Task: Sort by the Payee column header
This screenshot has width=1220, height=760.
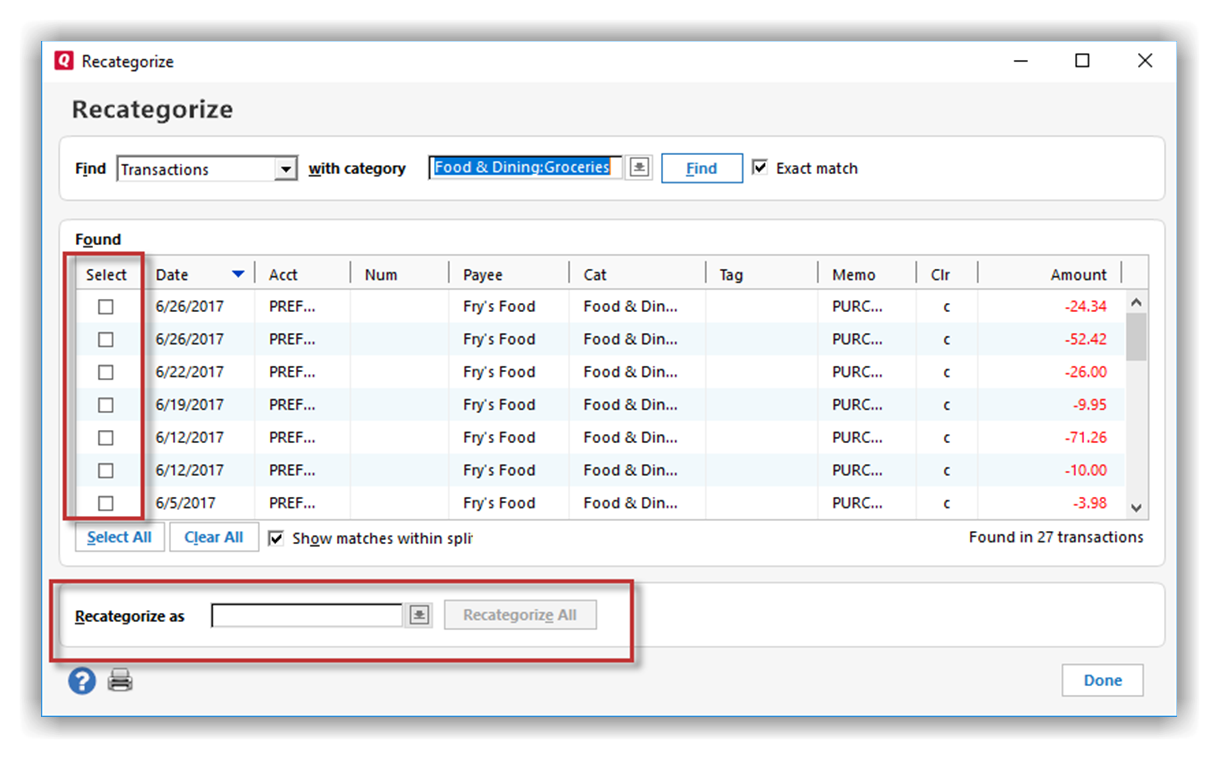Action: (483, 275)
